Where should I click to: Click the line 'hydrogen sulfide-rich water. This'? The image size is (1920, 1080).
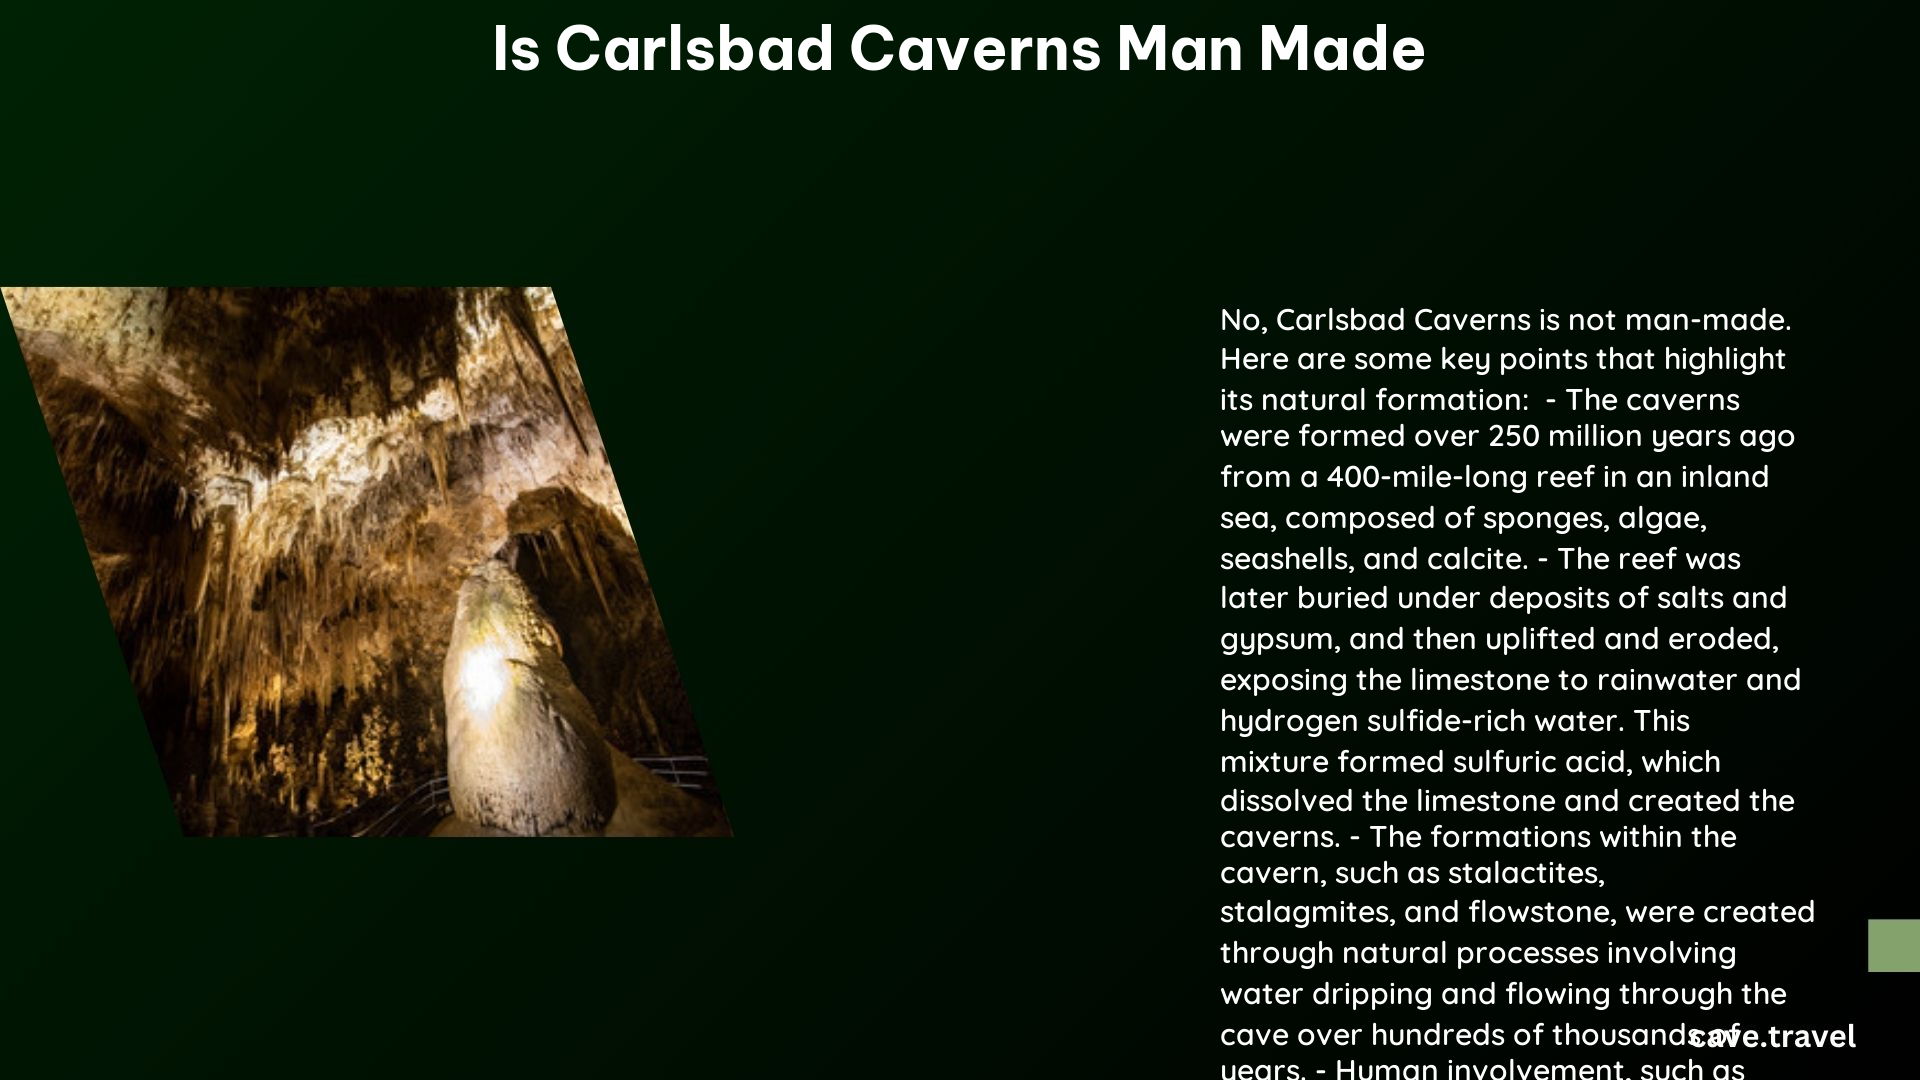(1455, 721)
